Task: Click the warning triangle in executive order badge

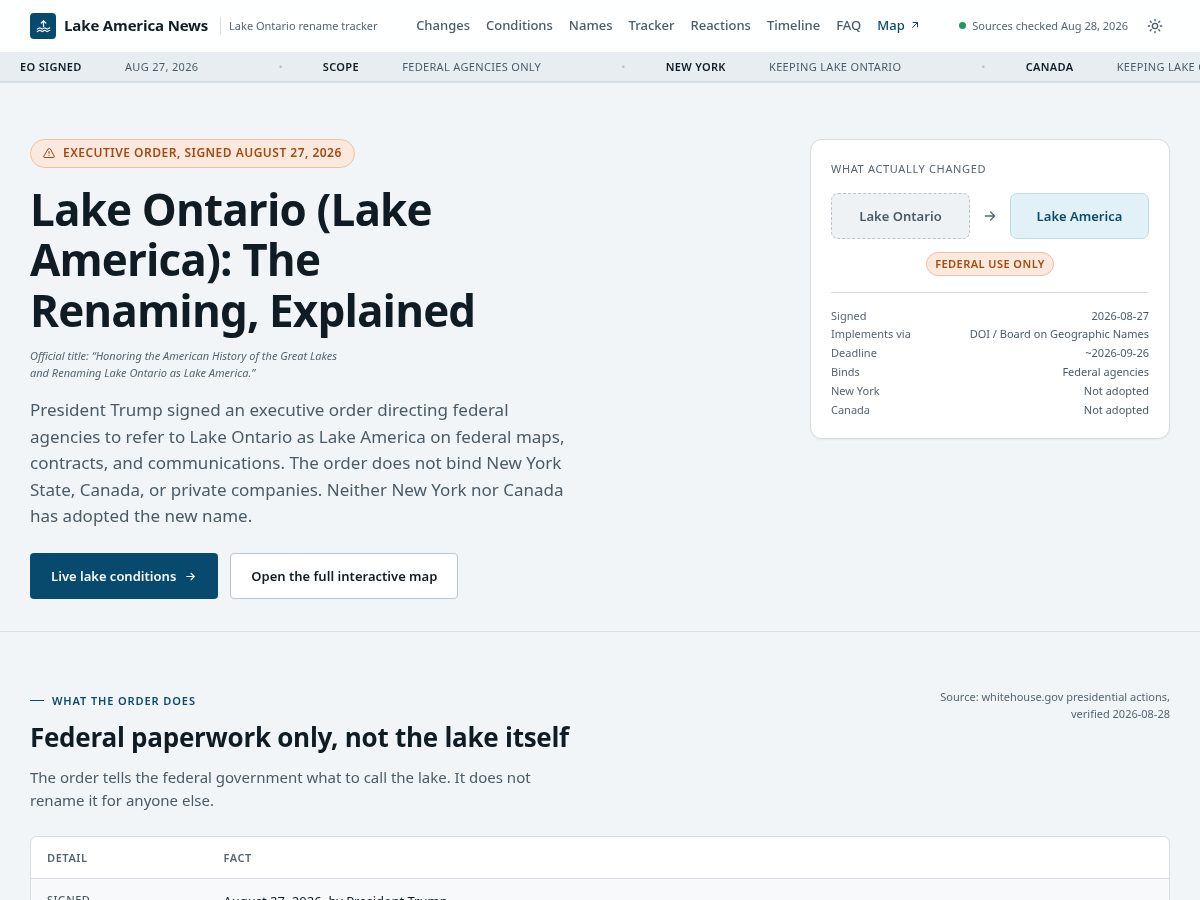Action: (x=49, y=153)
